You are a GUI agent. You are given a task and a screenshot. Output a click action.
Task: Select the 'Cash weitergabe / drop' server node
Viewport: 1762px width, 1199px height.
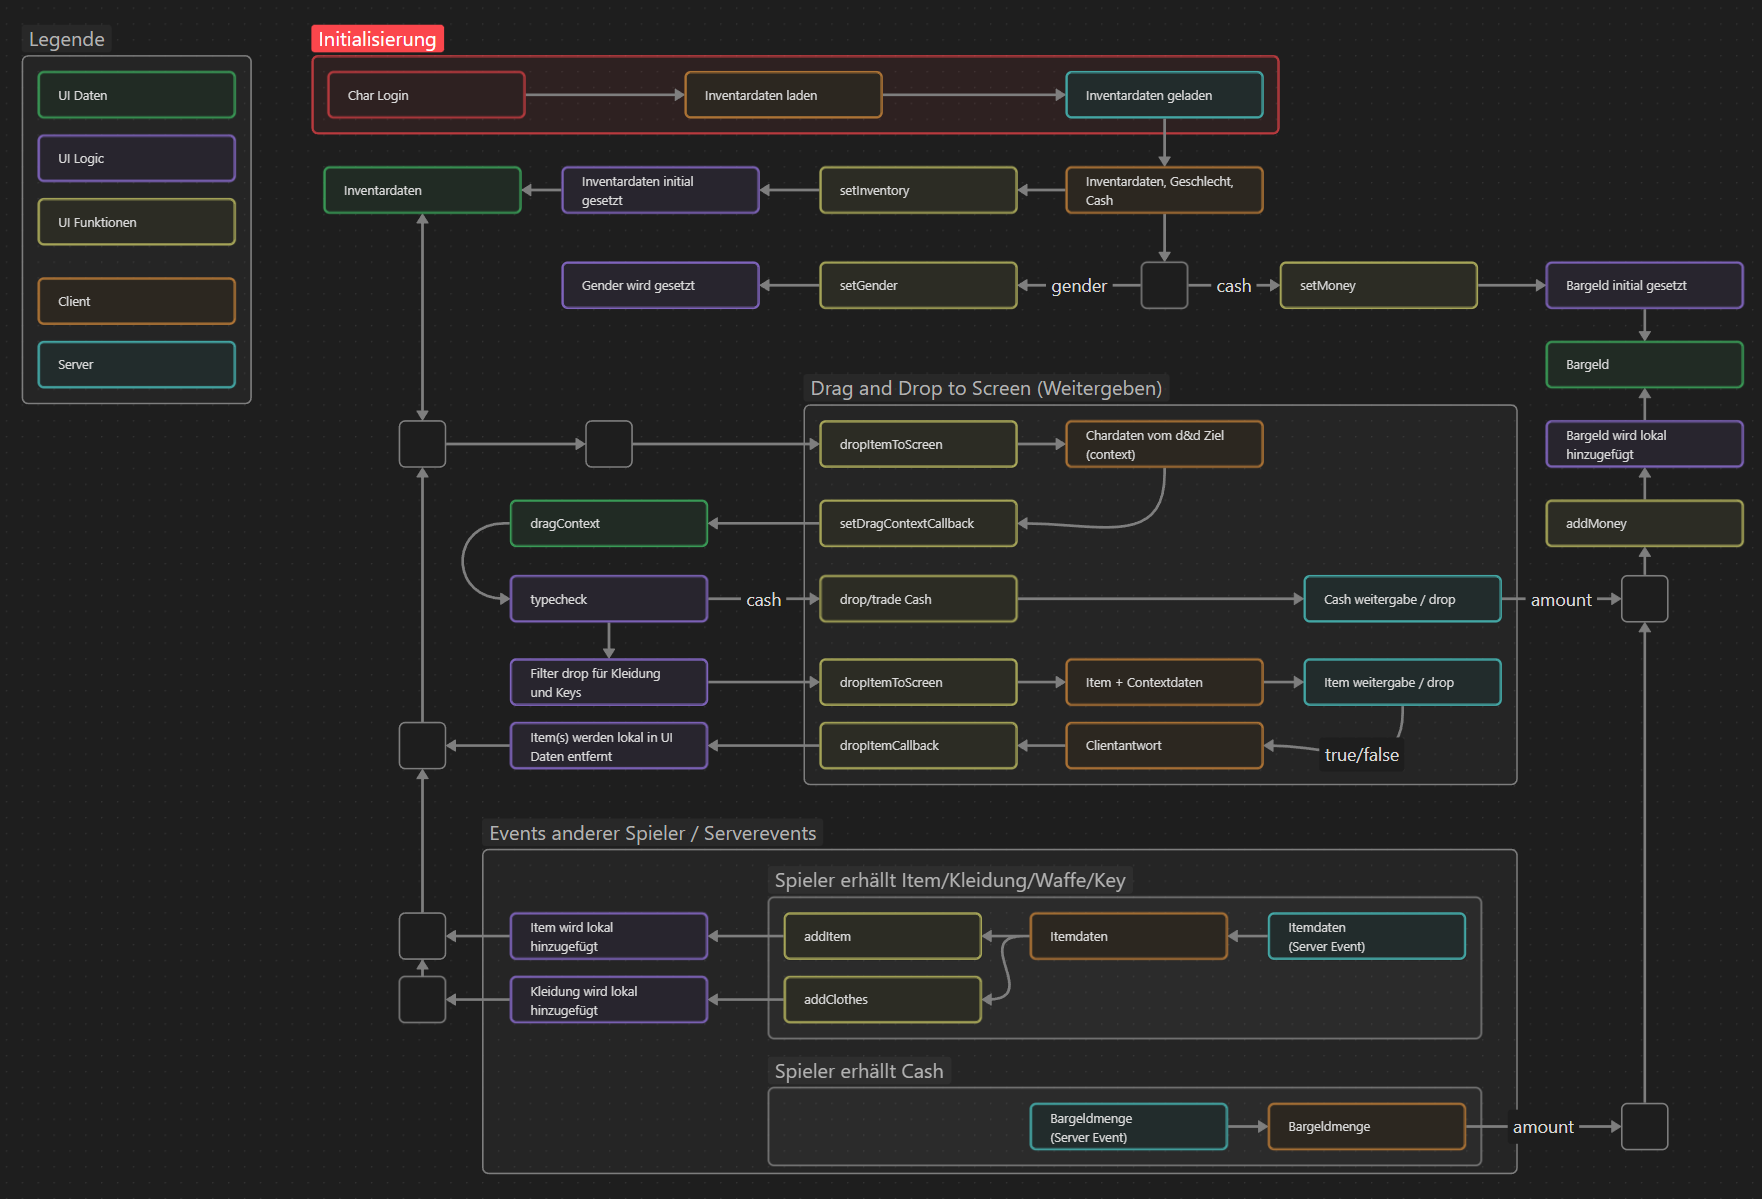[1402, 599]
